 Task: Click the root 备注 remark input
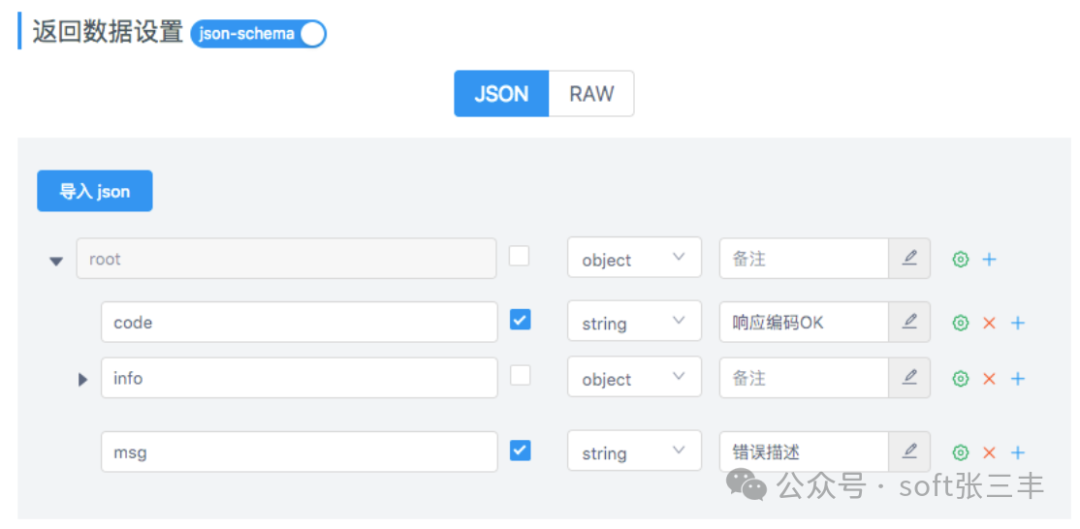point(804,258)
